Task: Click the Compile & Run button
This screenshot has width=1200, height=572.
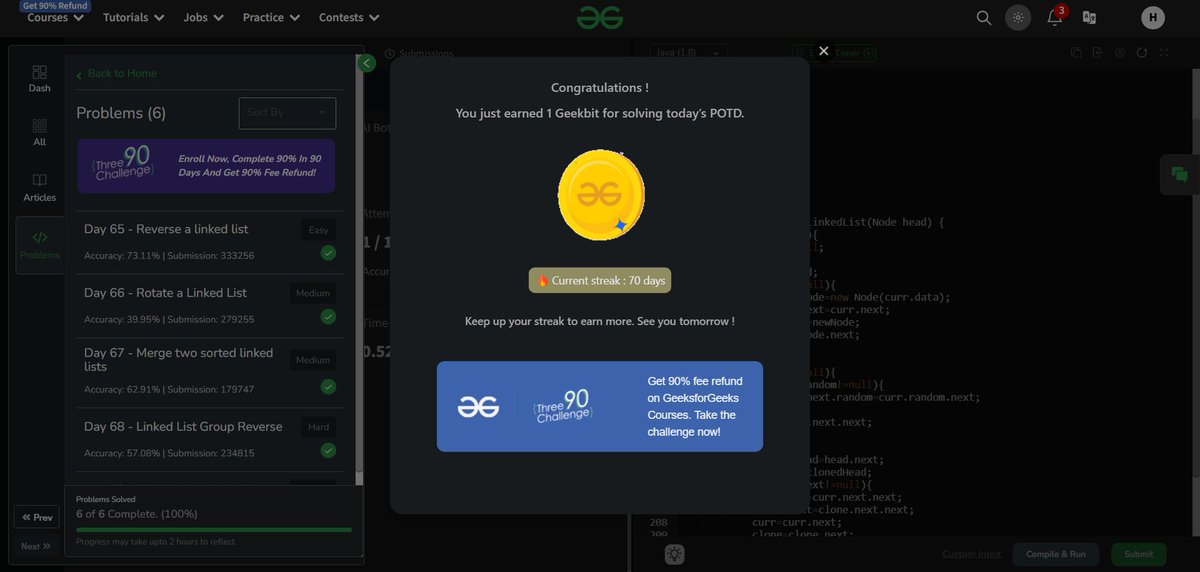Action: coord(1056,555)
